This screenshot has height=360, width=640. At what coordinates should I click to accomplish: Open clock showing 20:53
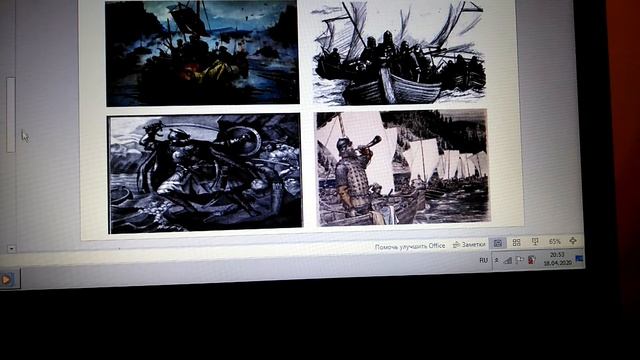(x=557, y=259)
